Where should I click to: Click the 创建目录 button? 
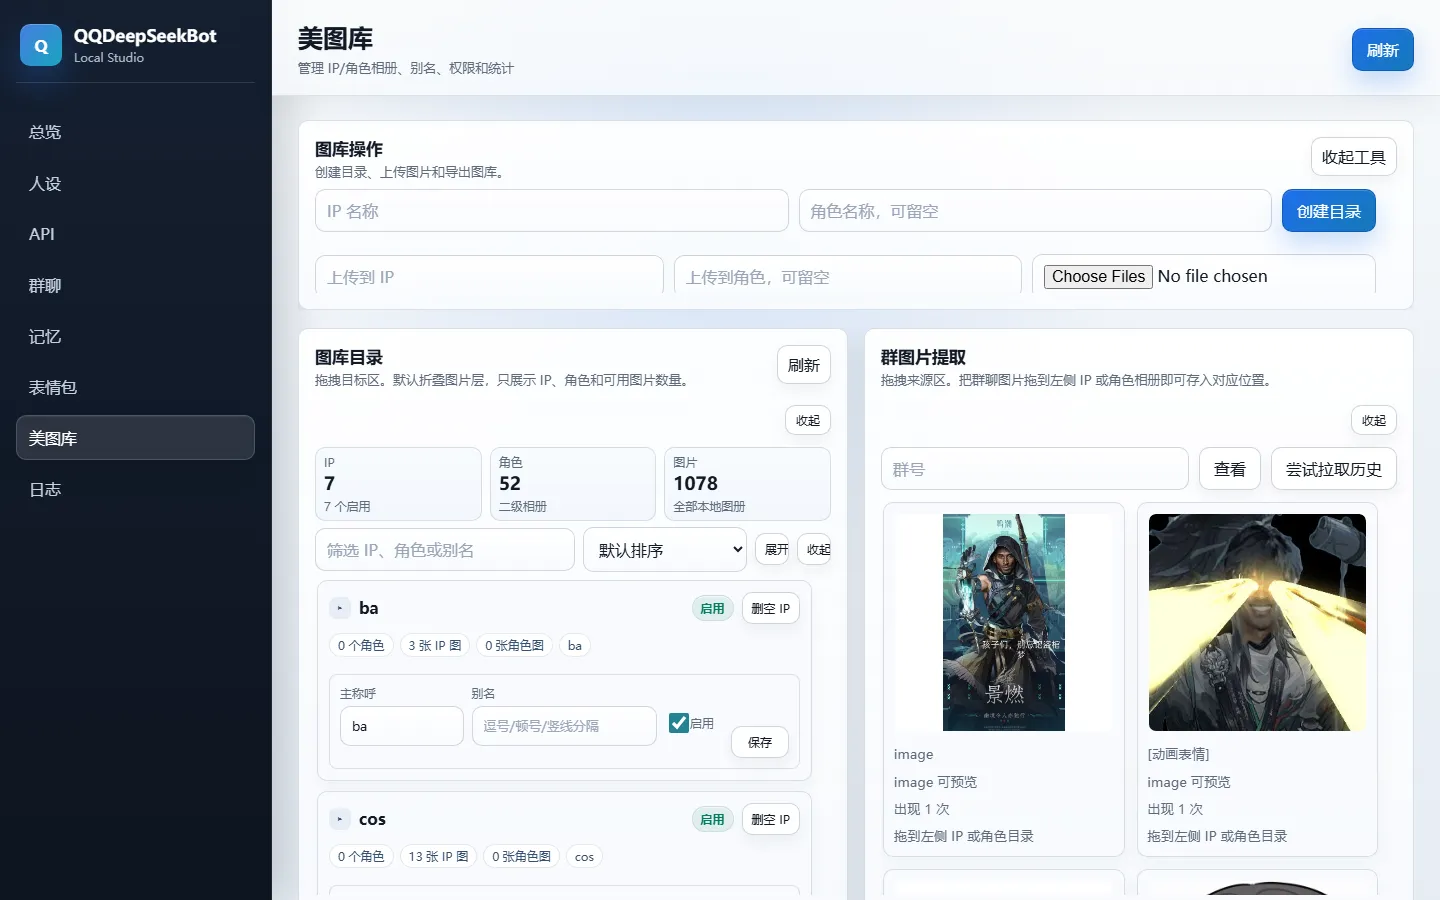[x=1328, y=211]
